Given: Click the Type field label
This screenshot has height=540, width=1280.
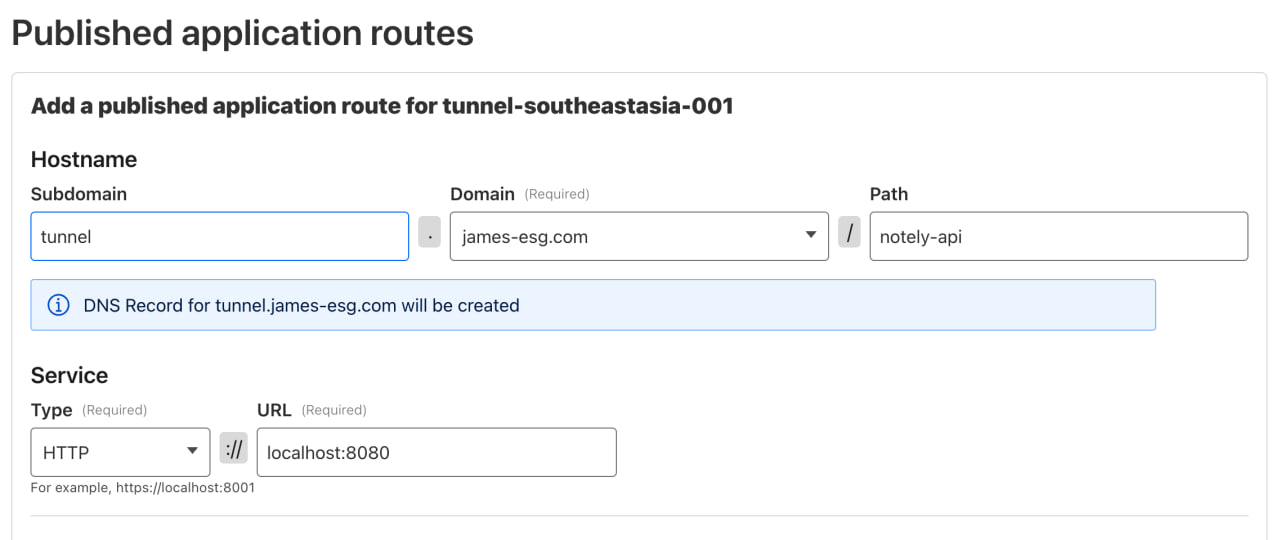Looking at the screenshot, I should tap(52, 410).
